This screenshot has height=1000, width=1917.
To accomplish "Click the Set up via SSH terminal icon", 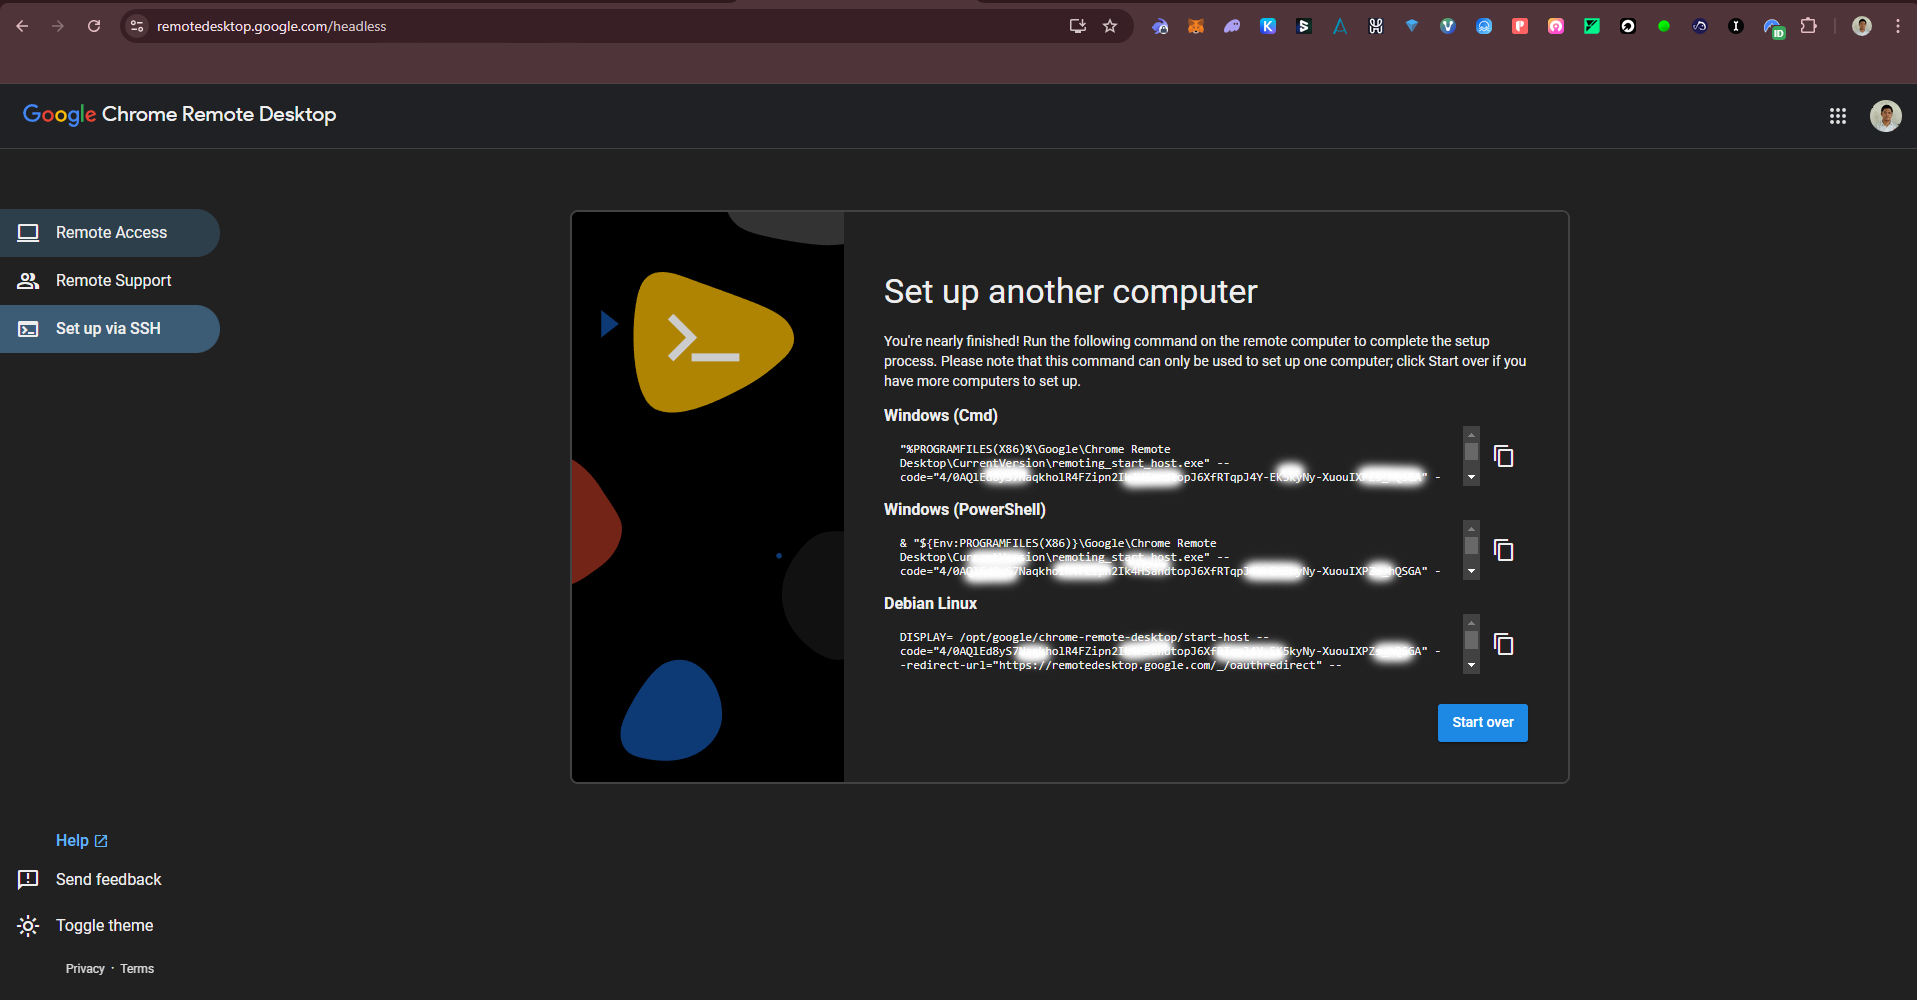I will (28, 329).
